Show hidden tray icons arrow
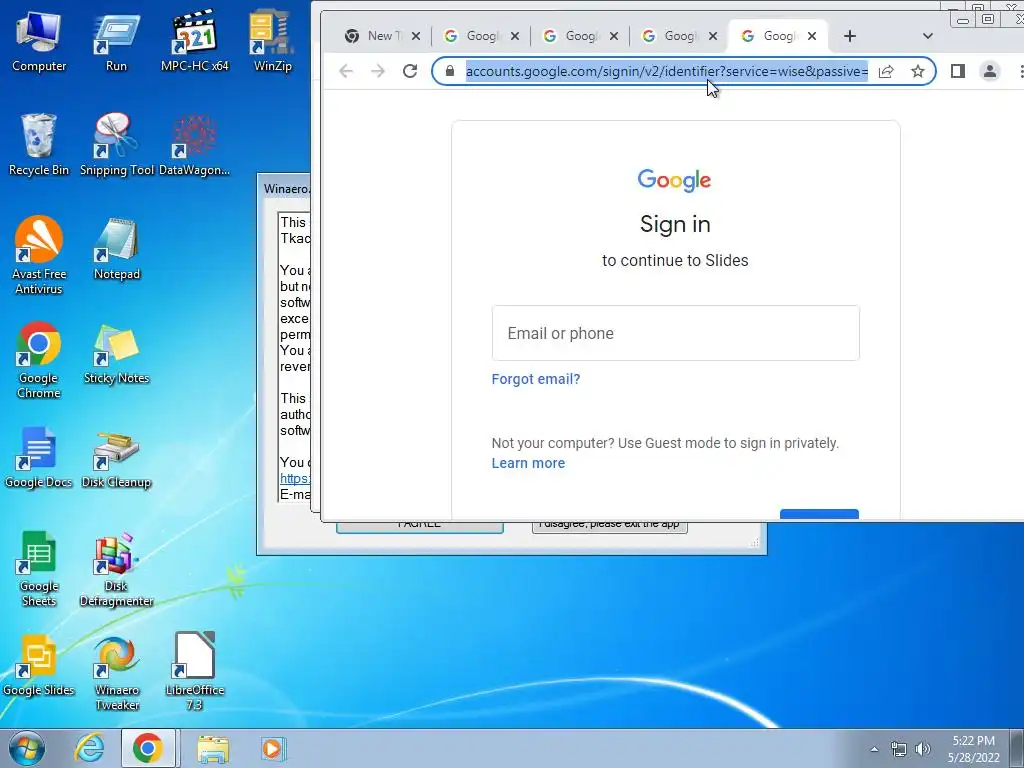The image size is (1024, 768). (x=874, y=749)
